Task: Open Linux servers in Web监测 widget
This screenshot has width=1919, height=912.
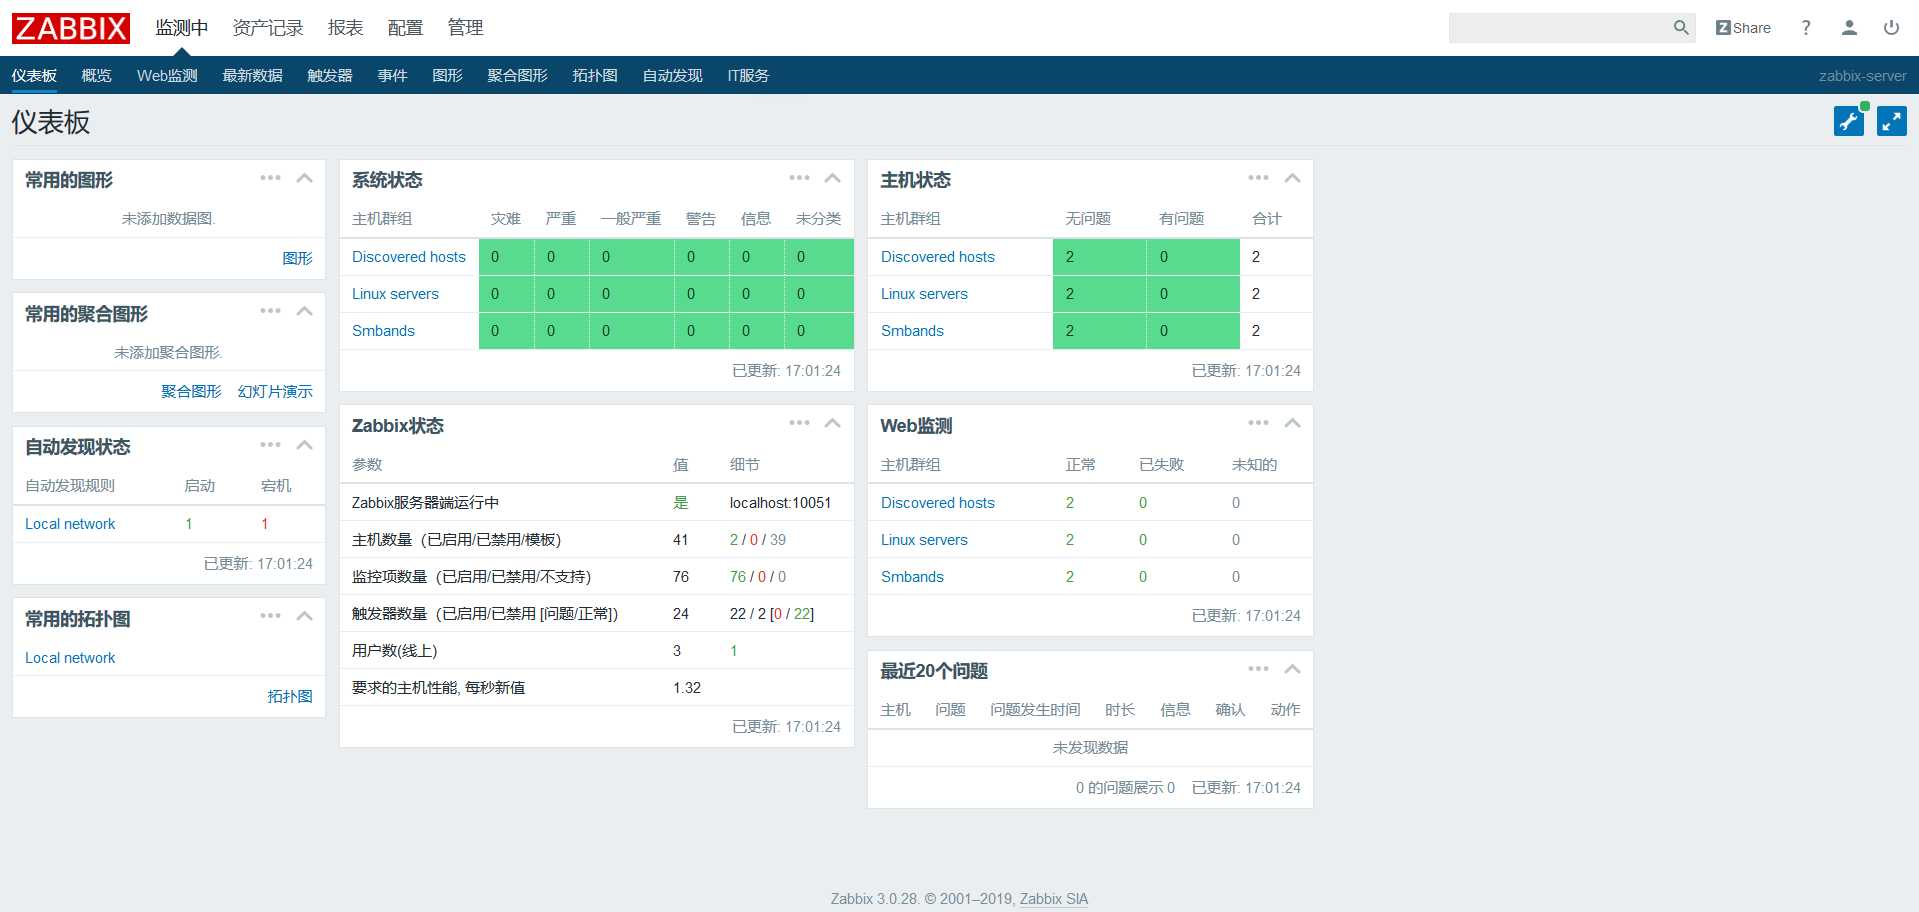Action: pos(924,540)
